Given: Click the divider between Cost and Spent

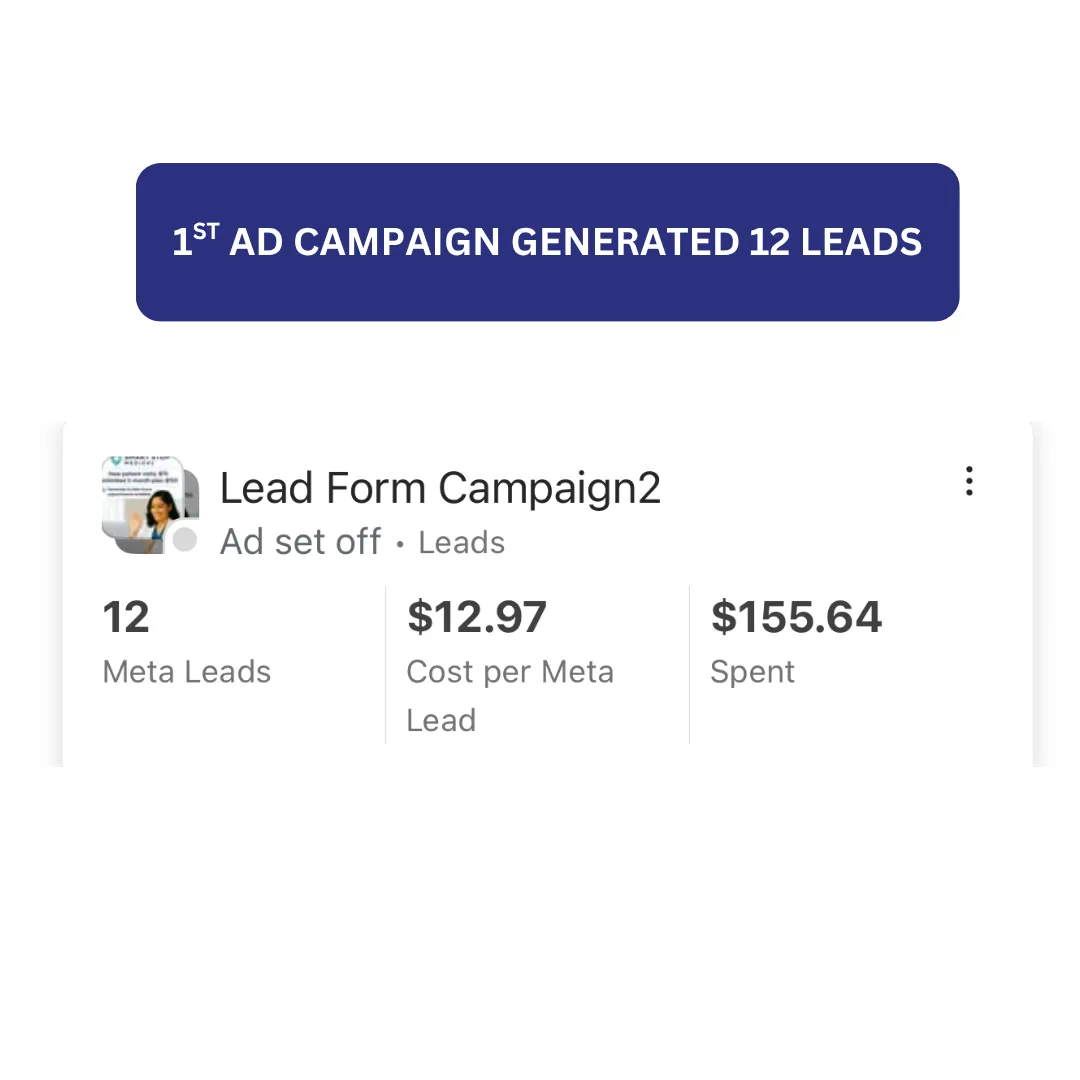Looking at the screenshot, I should [689, 665].
